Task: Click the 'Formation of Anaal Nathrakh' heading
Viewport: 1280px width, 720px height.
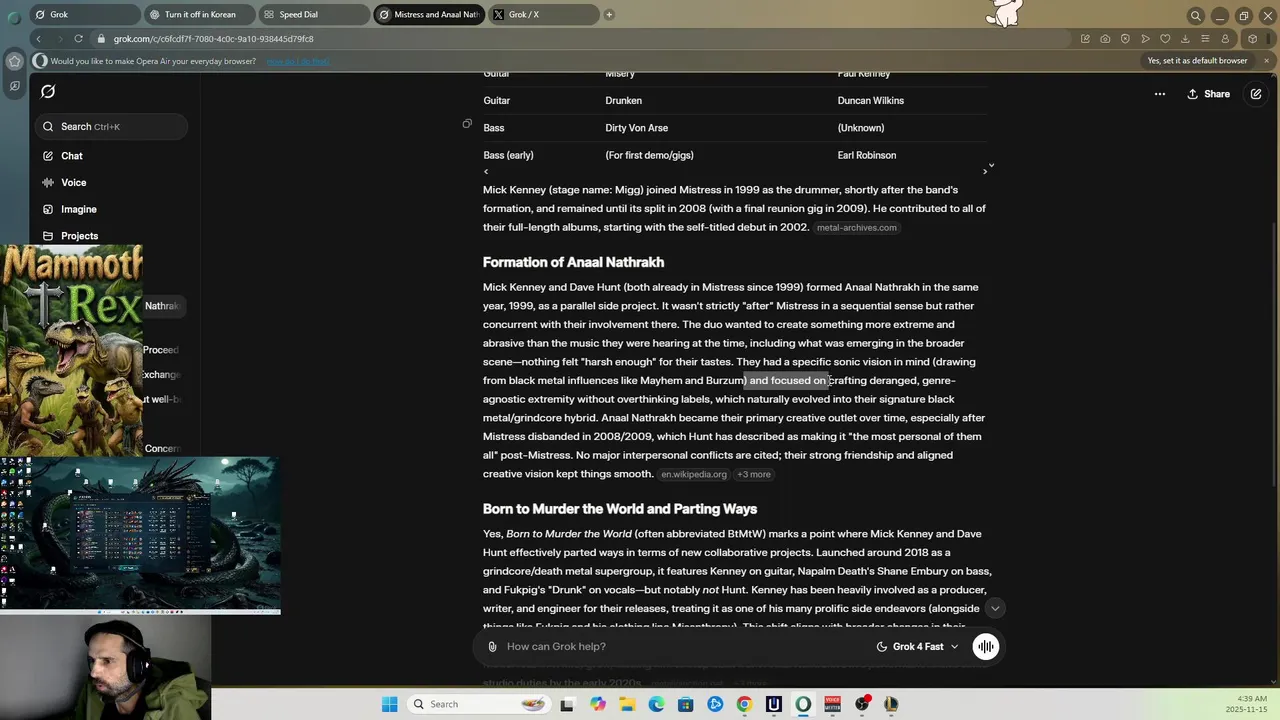Action: tap(573, 263)
